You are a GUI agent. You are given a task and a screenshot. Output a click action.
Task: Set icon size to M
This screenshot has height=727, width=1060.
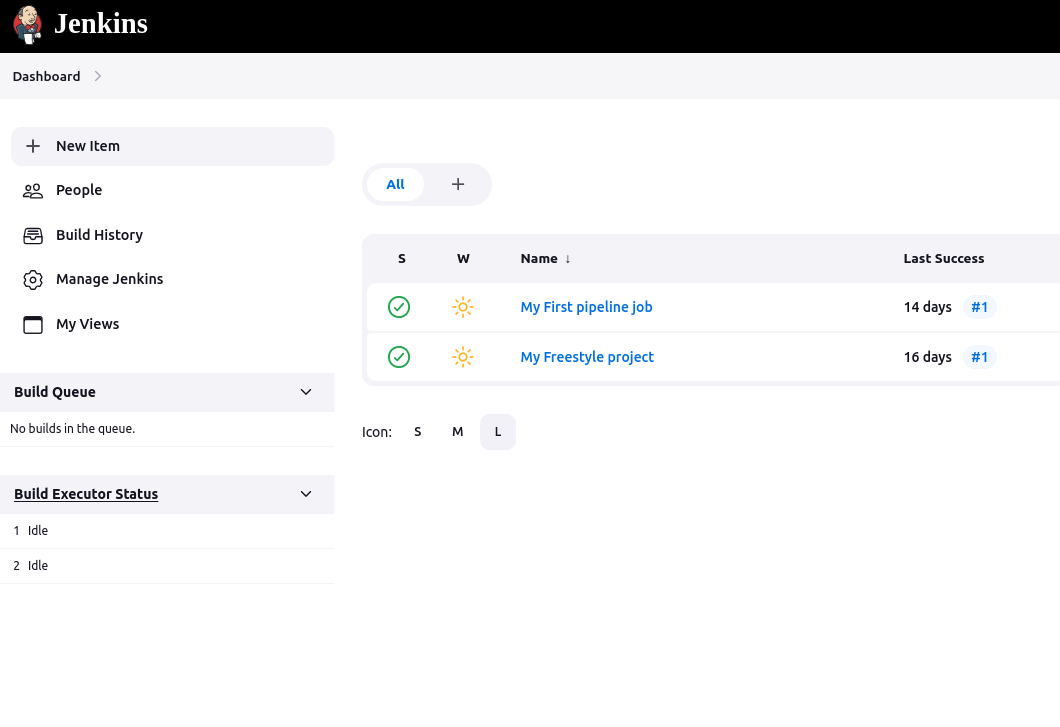[x=458, y=432]
